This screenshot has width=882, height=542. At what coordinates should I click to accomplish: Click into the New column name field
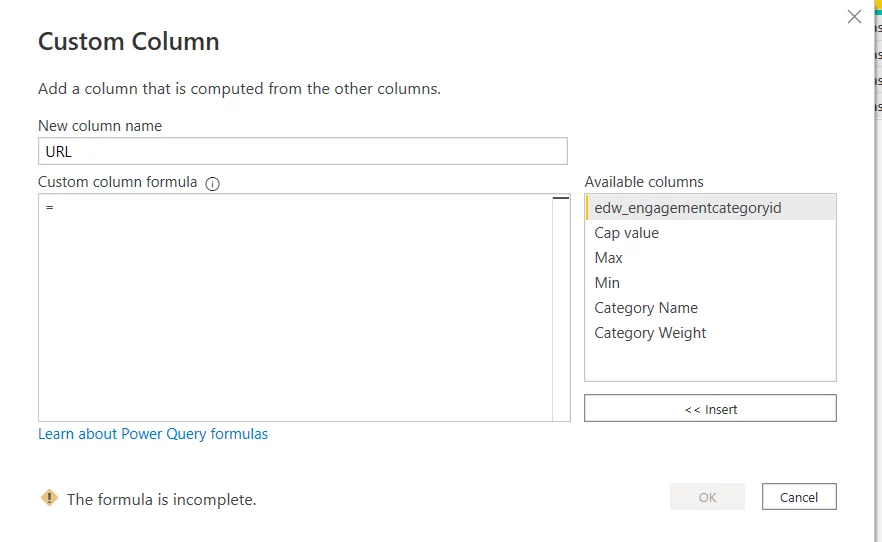[303, 151]
